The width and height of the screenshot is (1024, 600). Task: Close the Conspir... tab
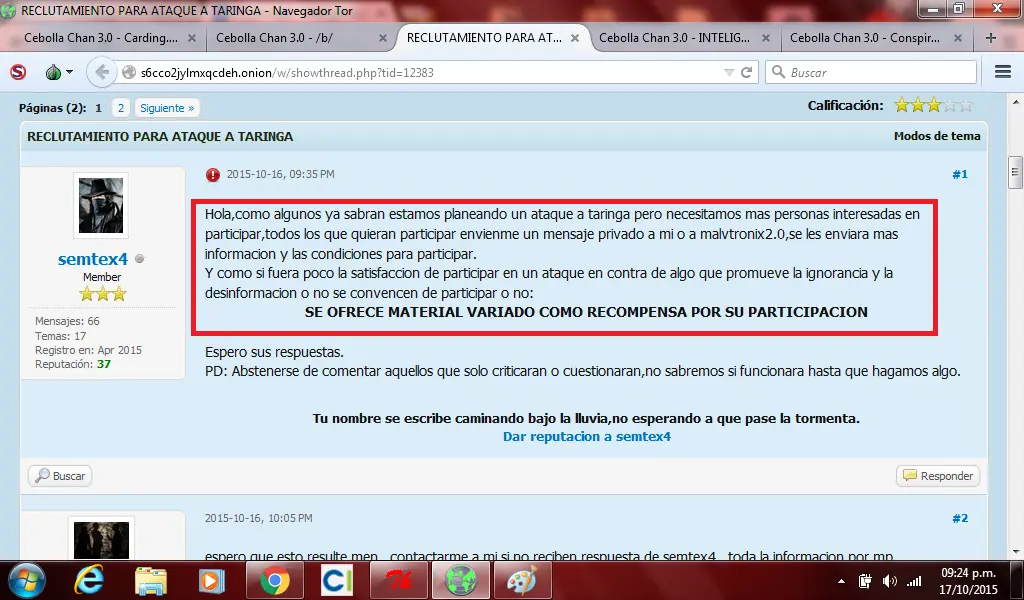(957, 39)
